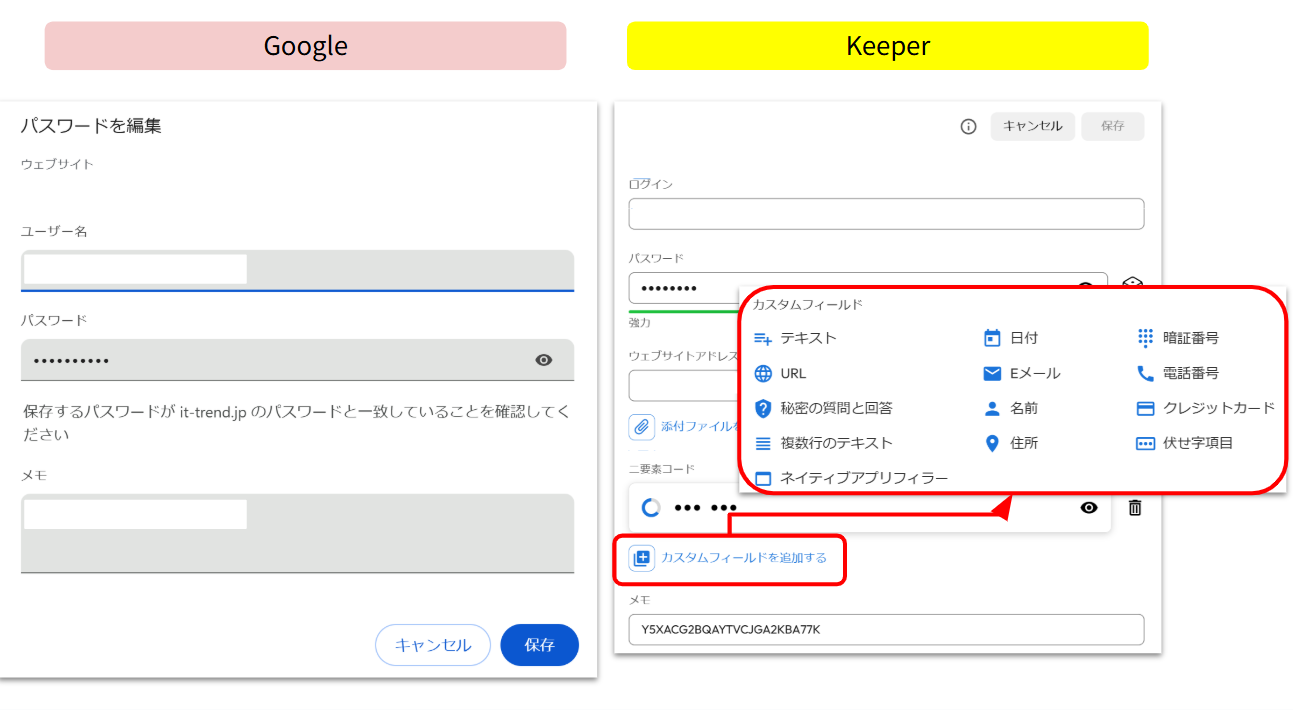Click the Google パスワード field dots
Image resolution: width=1293 pixels, height=710 pixels.
point(72,361)
